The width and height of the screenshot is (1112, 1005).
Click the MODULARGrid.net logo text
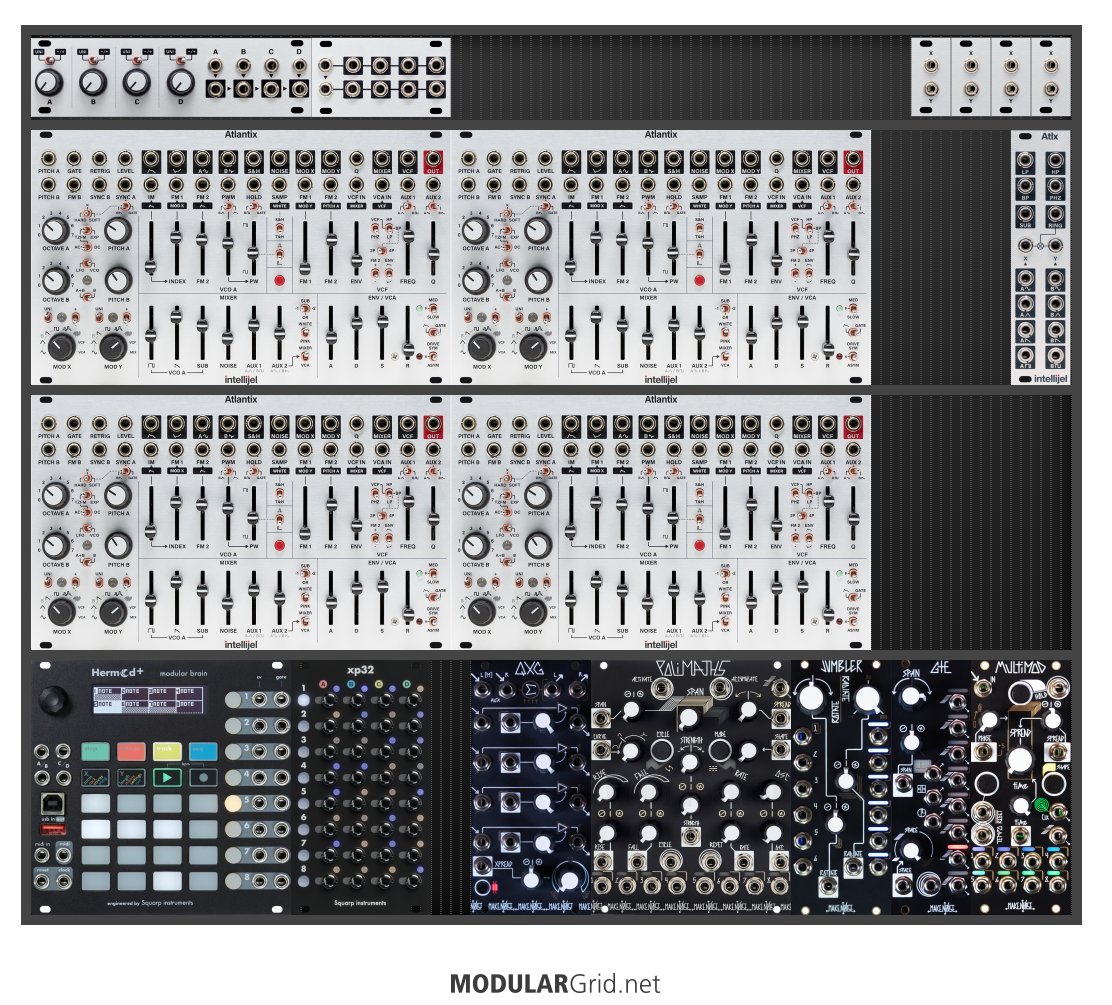tap(555, 984)
